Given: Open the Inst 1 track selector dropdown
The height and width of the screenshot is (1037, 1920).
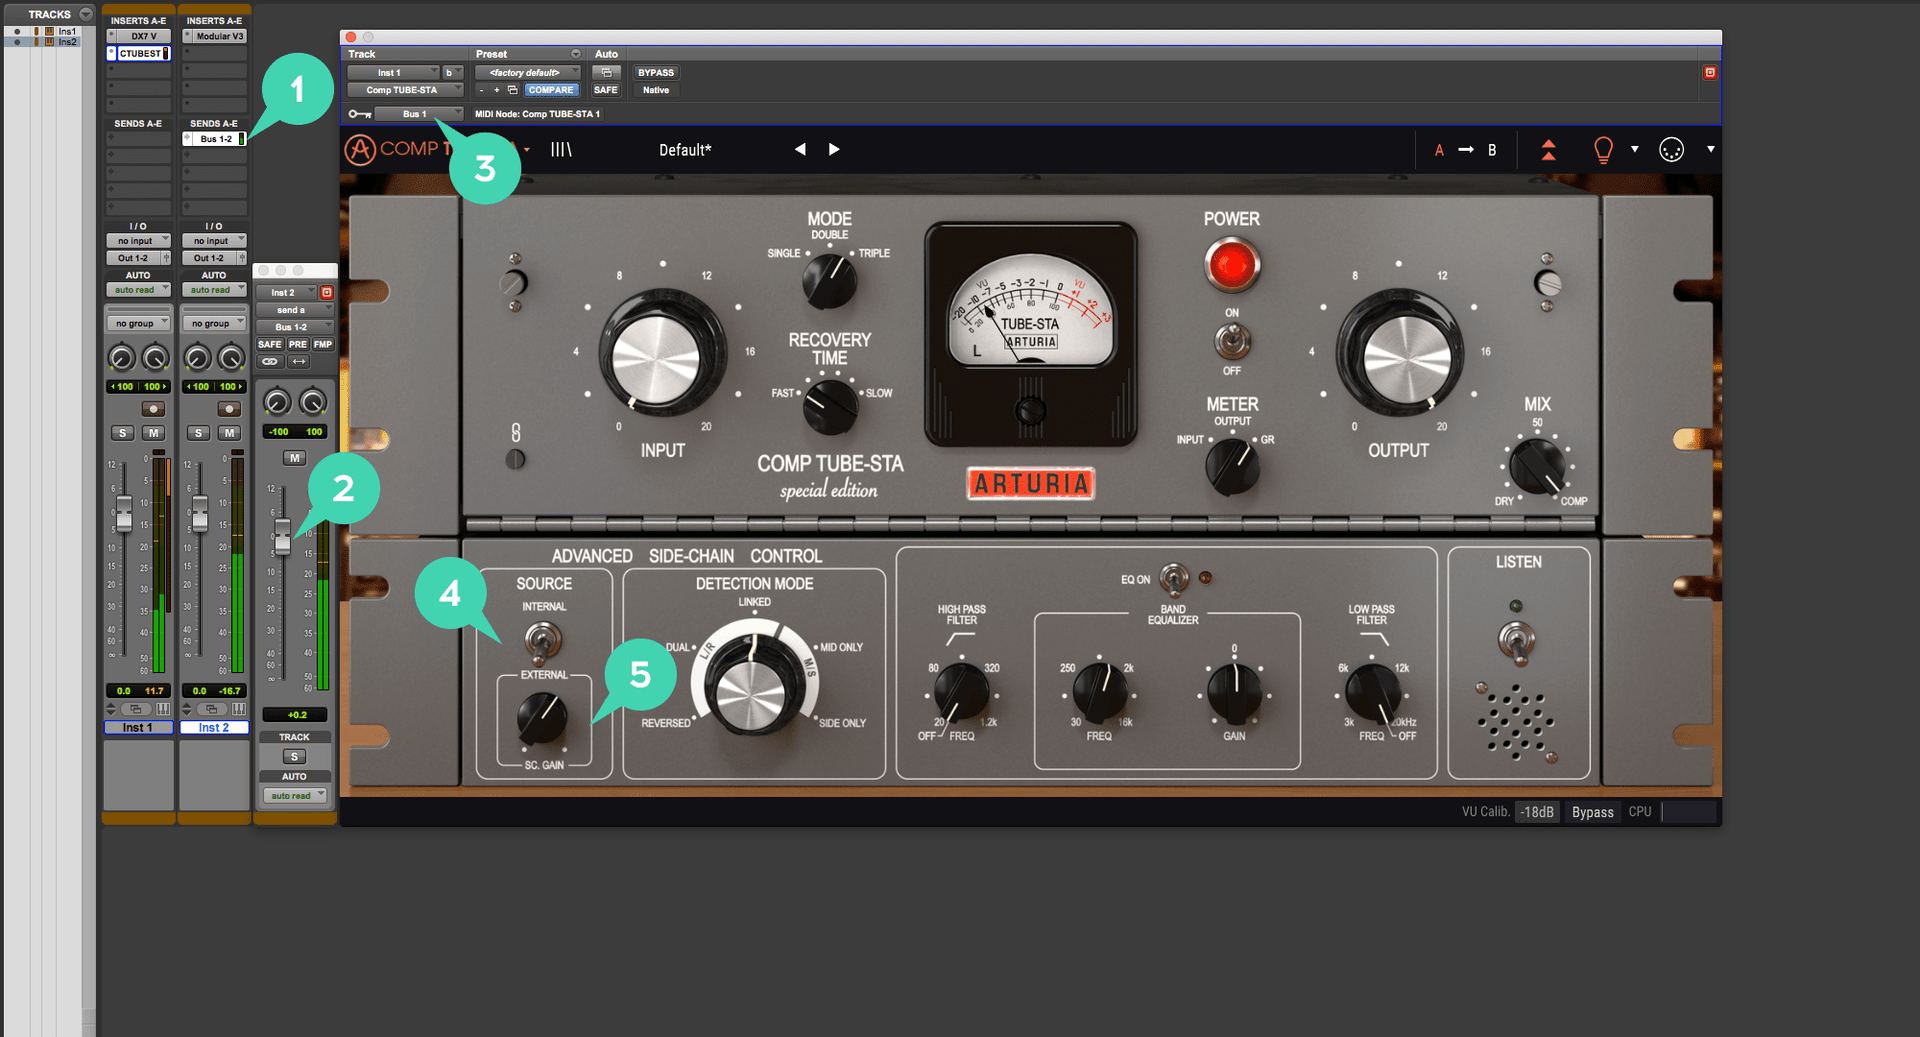Looking at the screenshot, I should 393,72.
